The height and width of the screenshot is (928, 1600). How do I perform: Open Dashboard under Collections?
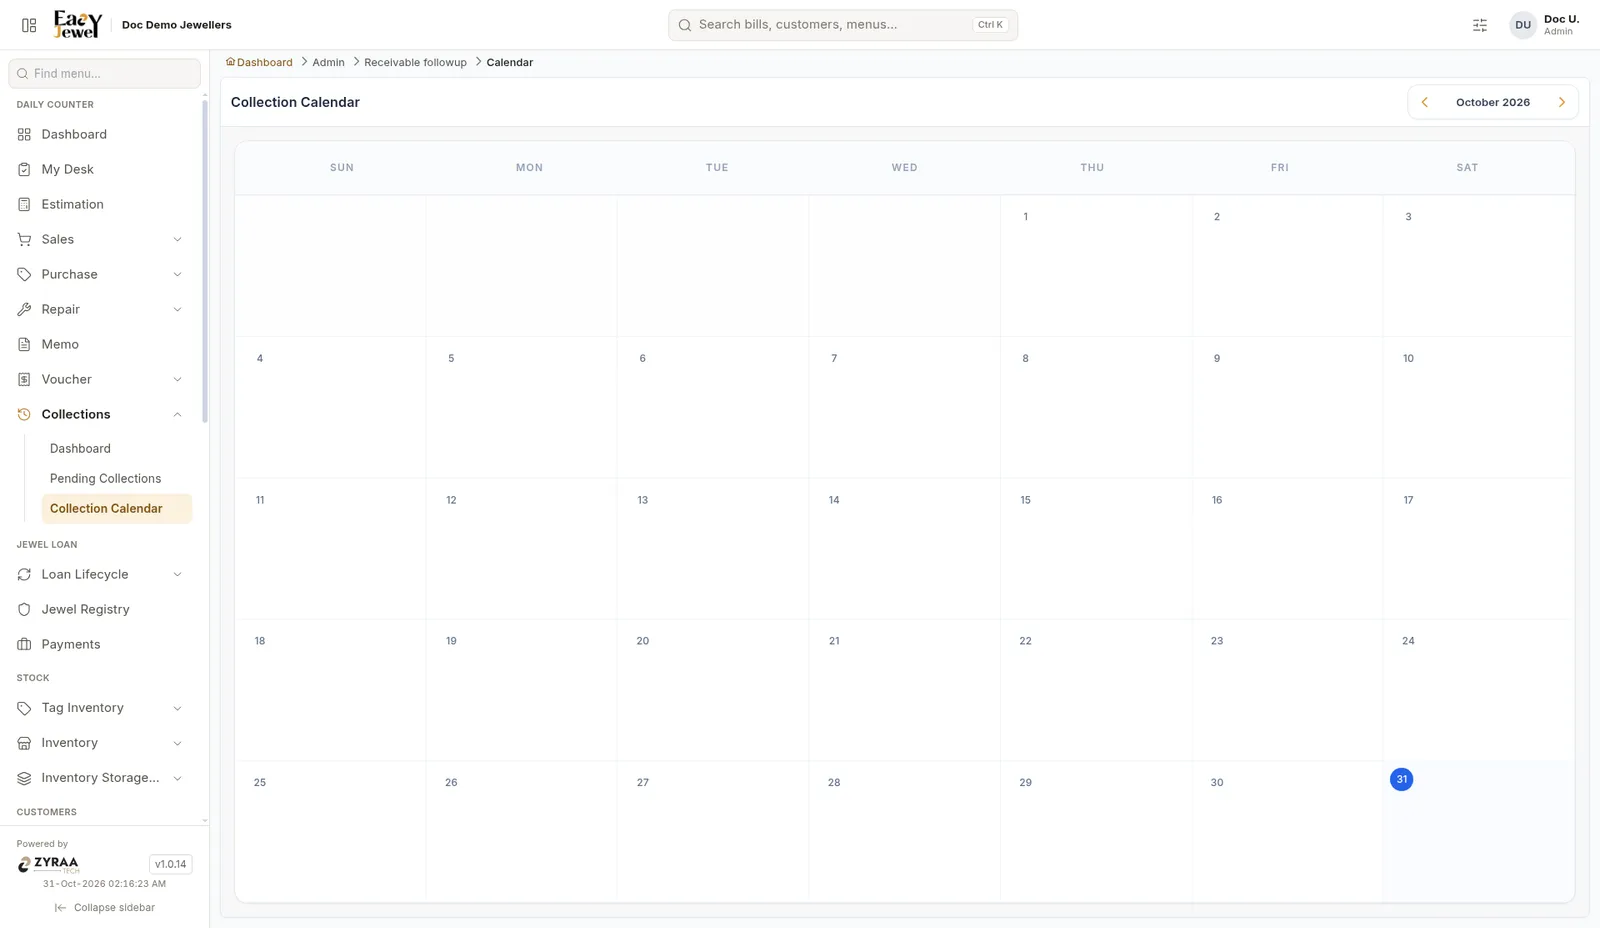(116, 448)
